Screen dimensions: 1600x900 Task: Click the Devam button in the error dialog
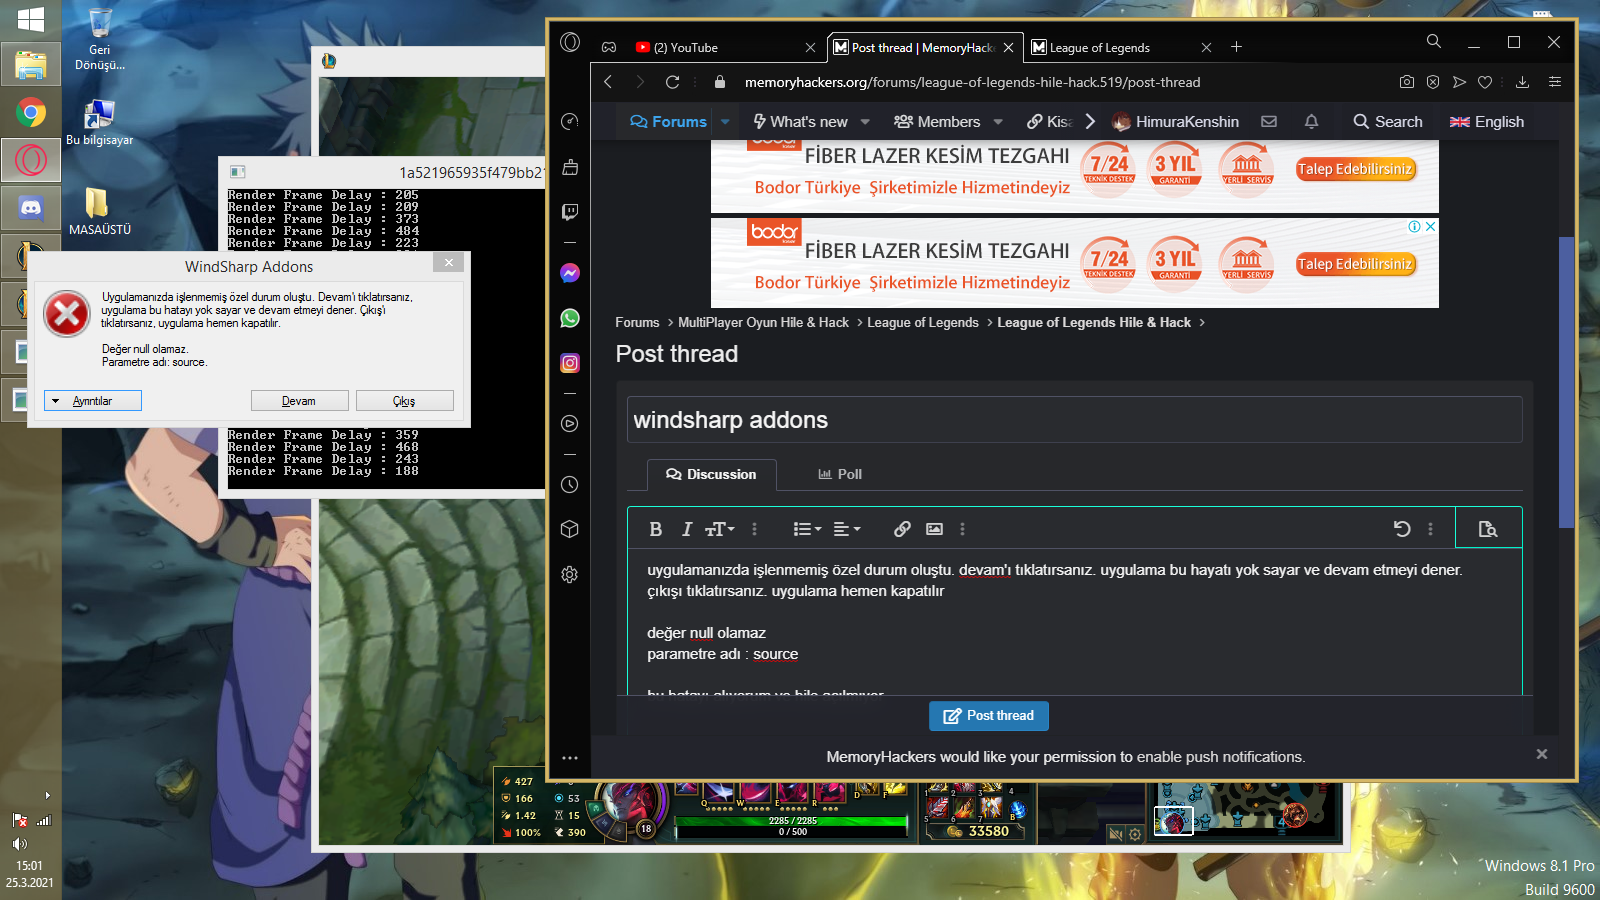tap(299, 401)
